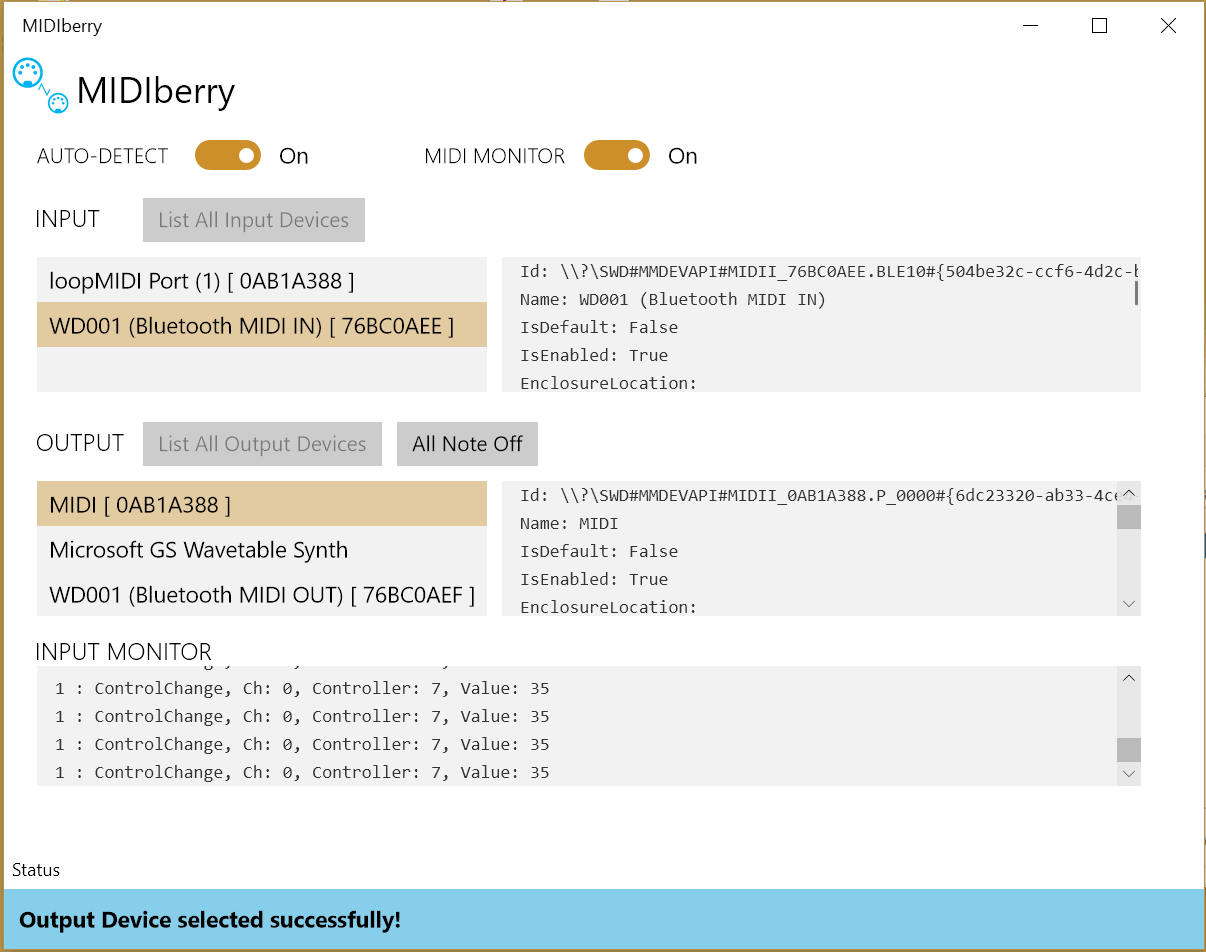Select MIDI [ 0AB1A388 ] output device
The image size is (1206, 952).
click(x=262, y=504)
